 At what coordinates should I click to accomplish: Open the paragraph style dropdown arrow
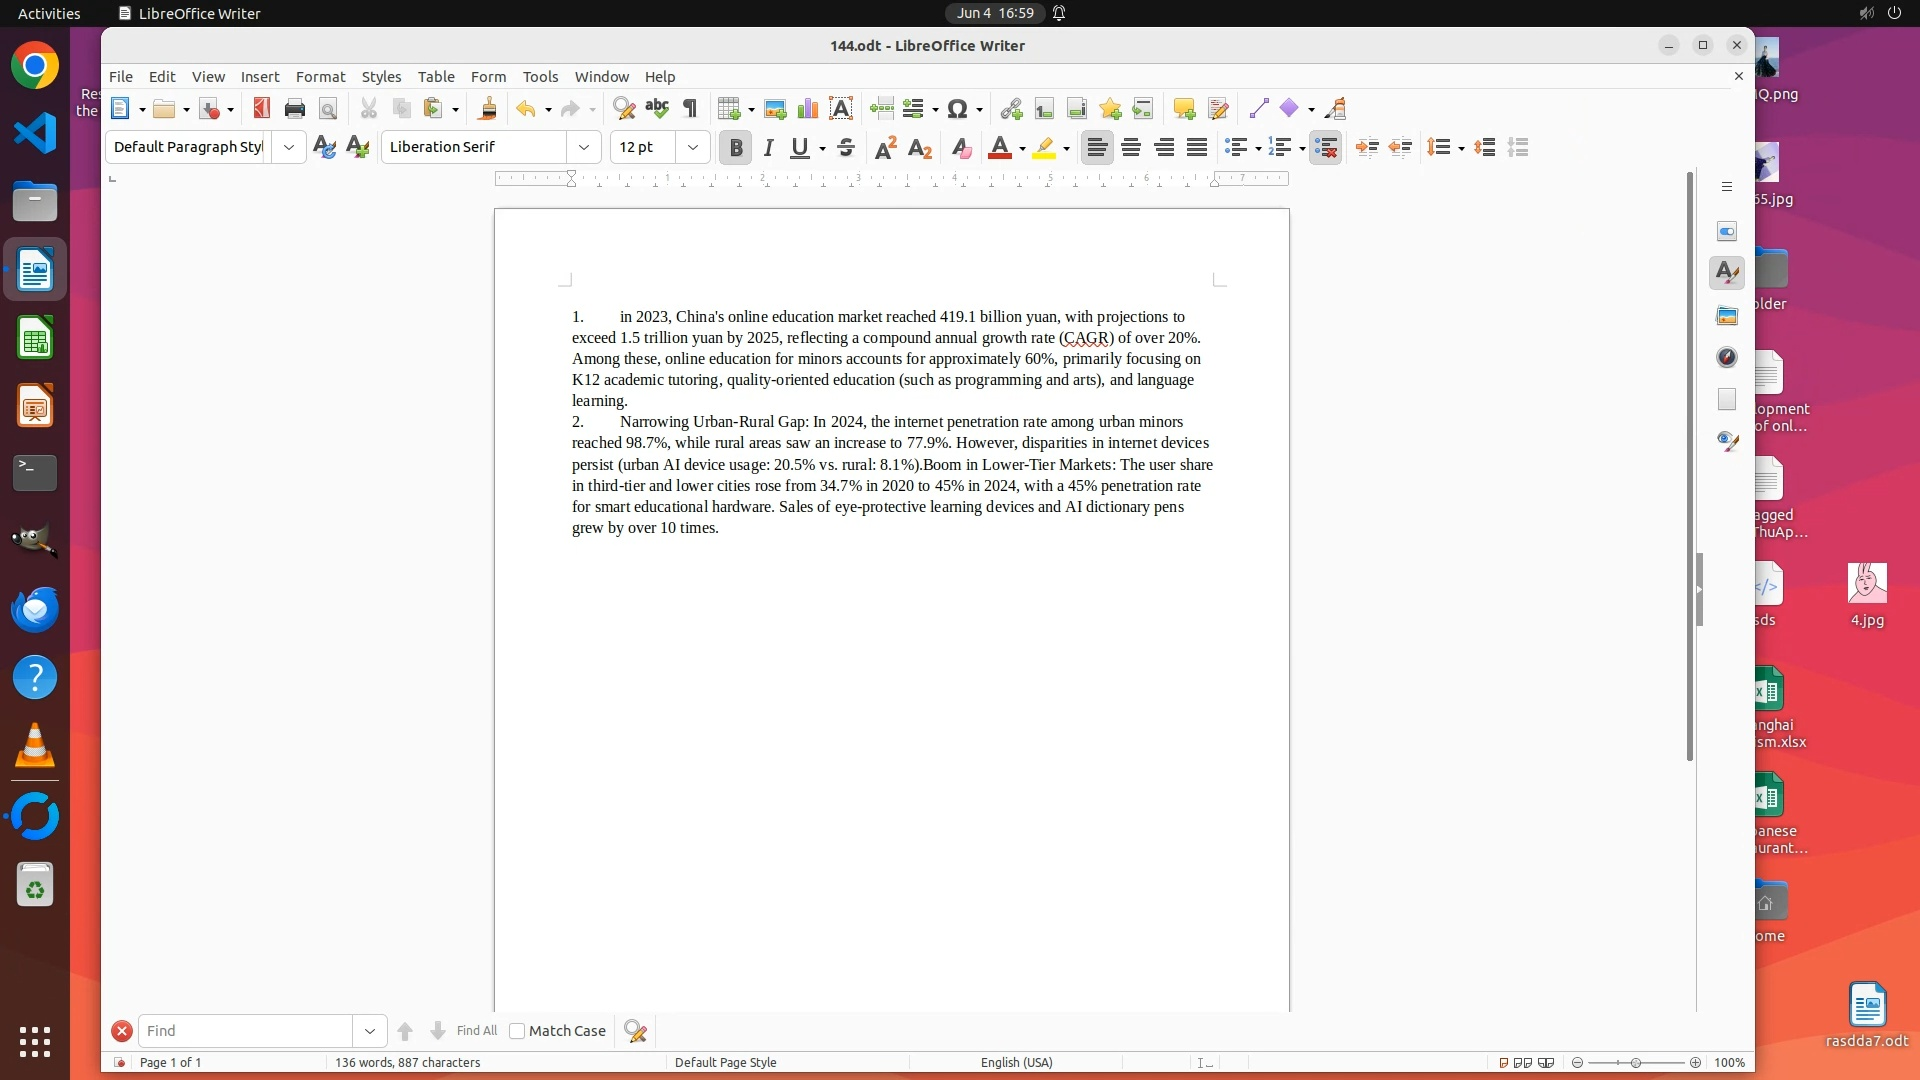[x=289, y=147]
